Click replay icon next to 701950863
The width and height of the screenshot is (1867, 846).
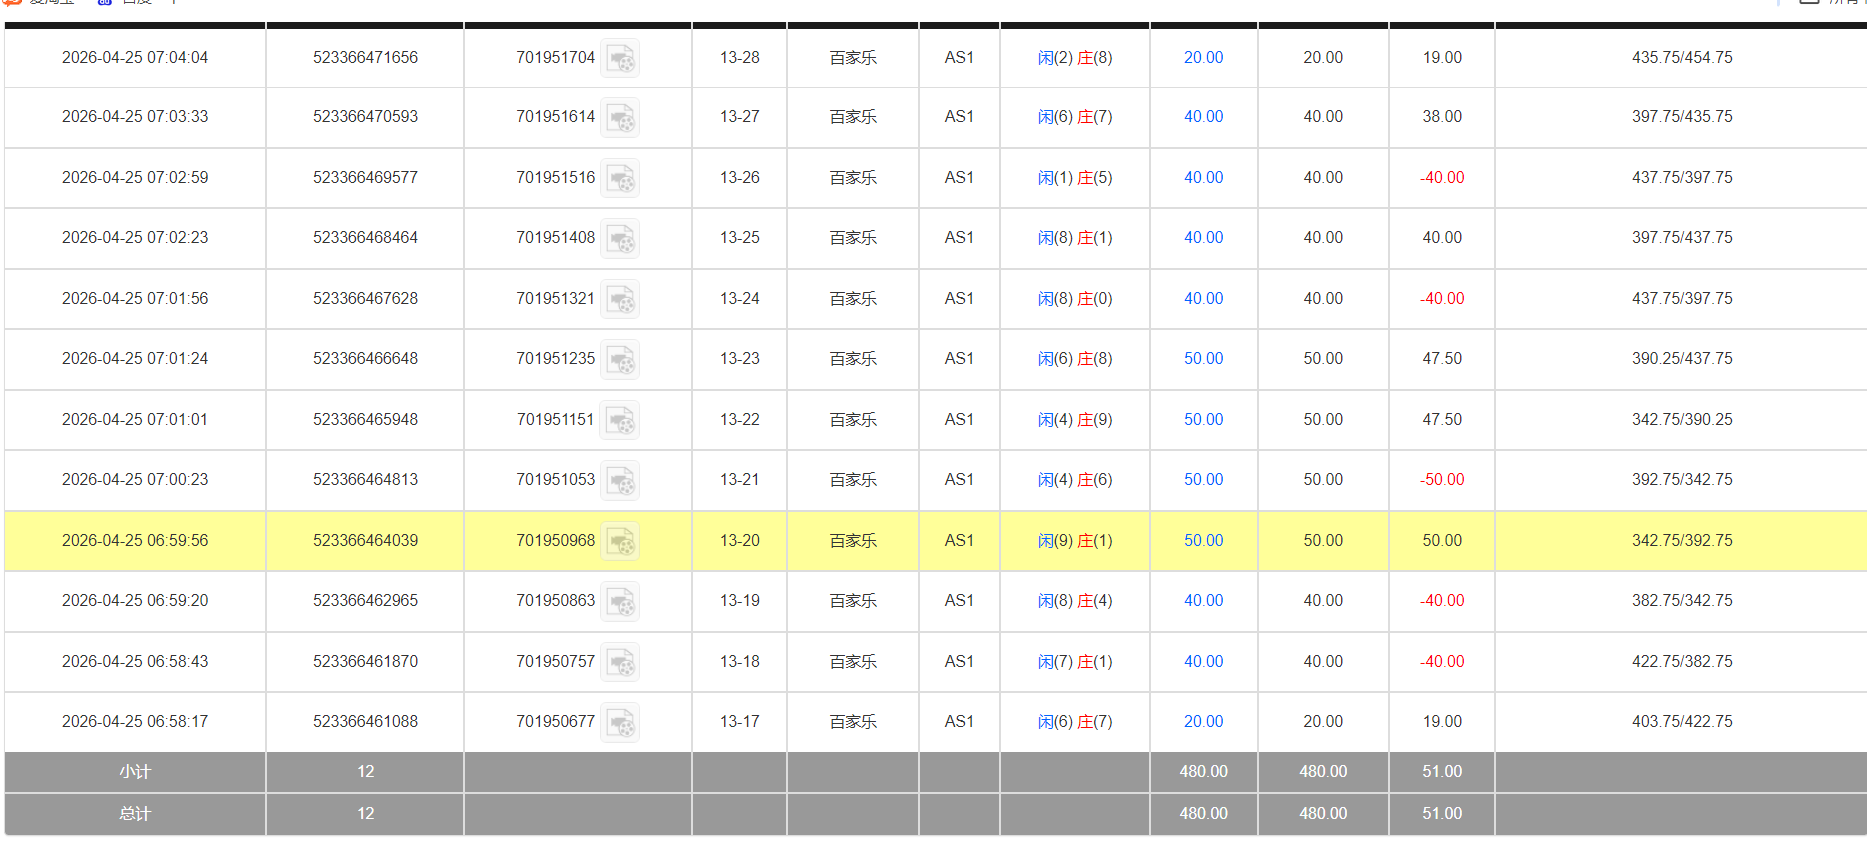pos(620,602)
